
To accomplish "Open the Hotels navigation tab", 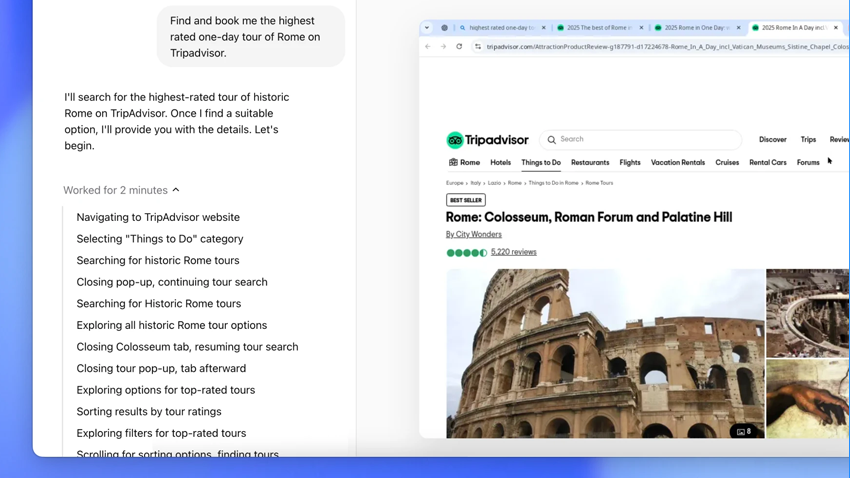I will pyautogui.click(x=500, y=163).
